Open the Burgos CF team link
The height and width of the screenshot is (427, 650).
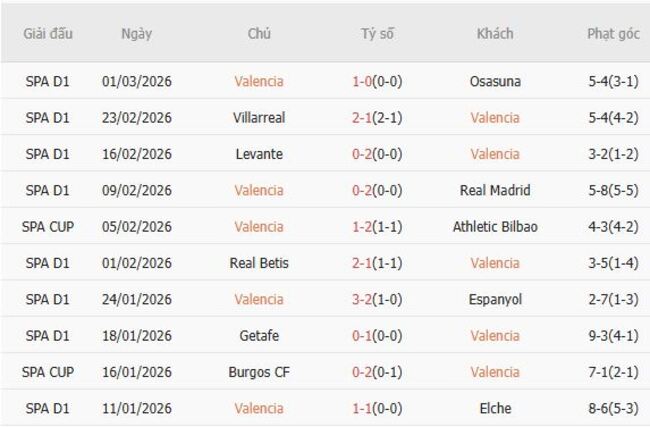(x=259, y=372)
